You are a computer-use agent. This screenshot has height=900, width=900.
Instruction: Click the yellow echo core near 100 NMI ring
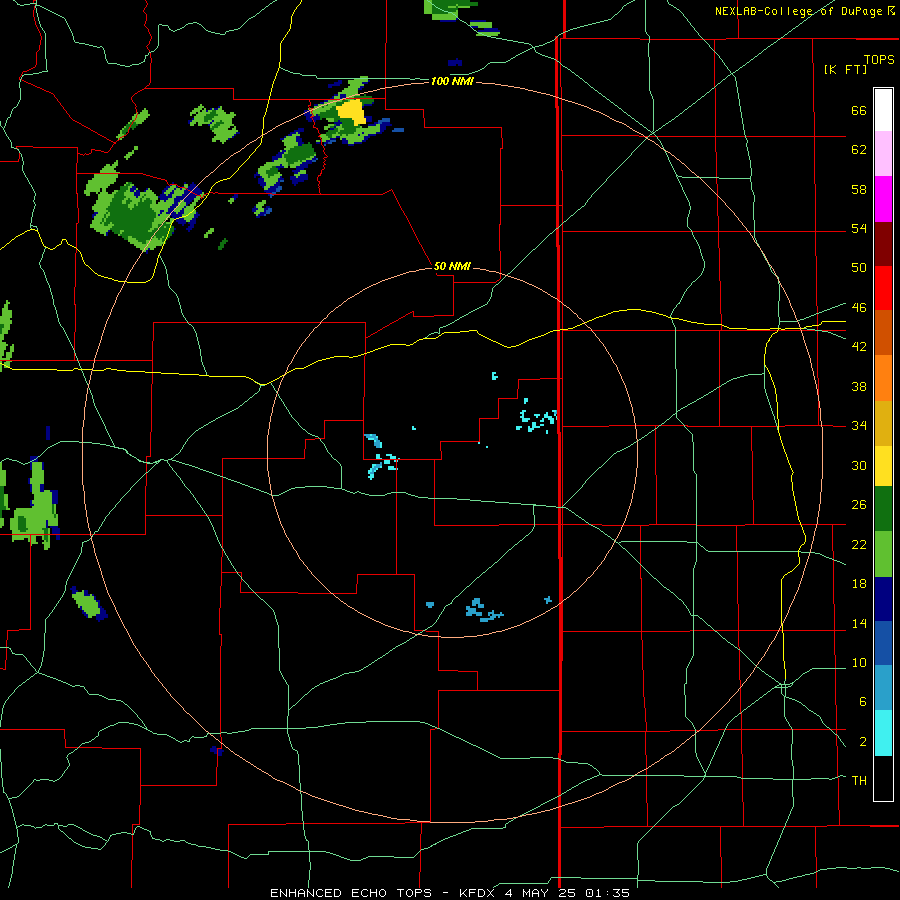tap(351, 111)
